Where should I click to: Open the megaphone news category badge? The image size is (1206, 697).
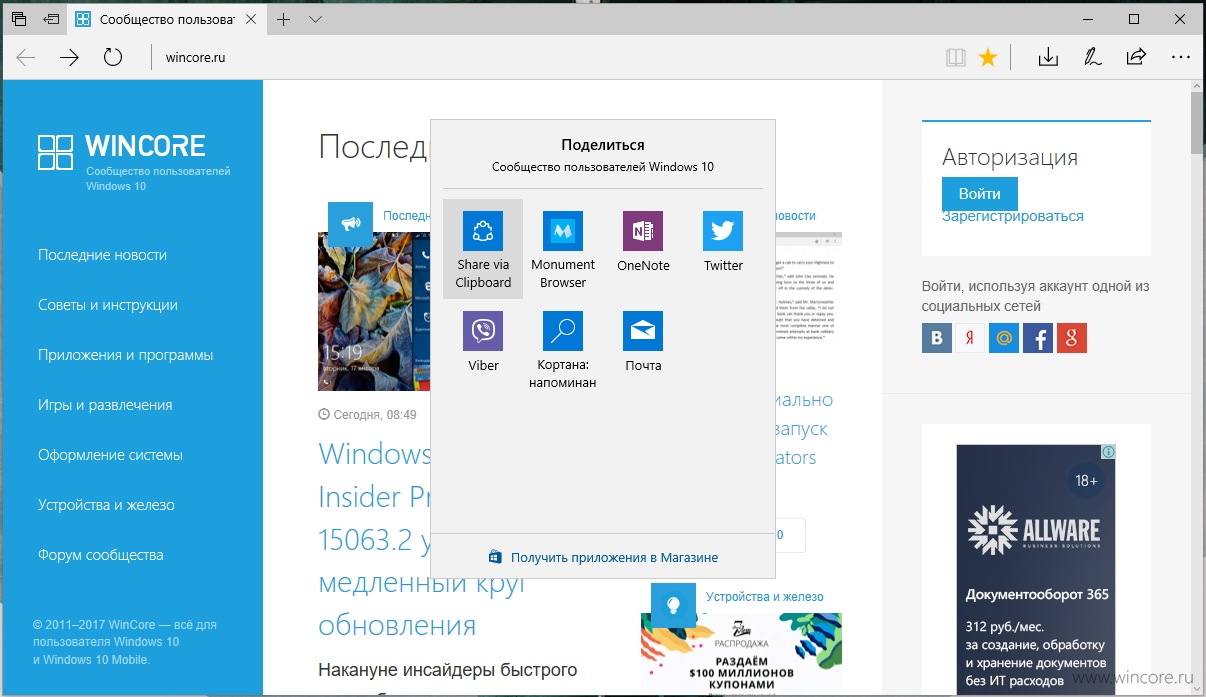click(350, 224)
